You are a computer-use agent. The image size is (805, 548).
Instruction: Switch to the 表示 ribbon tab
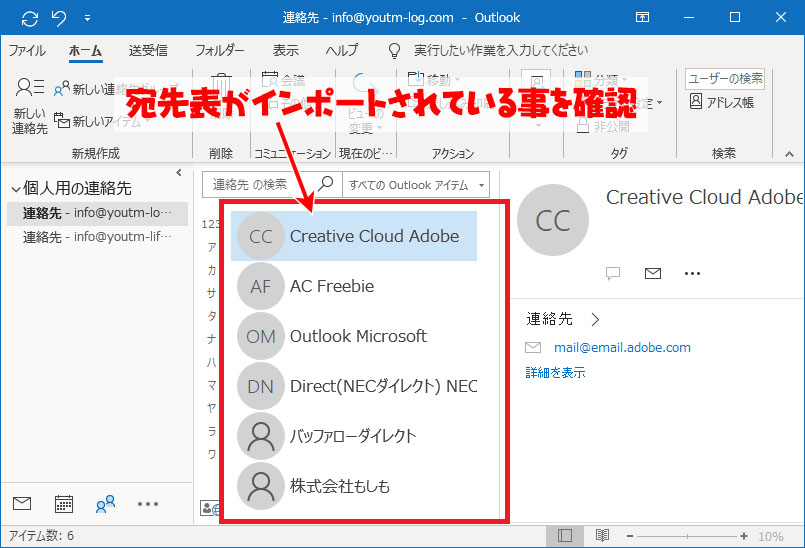tap(285, 50)
